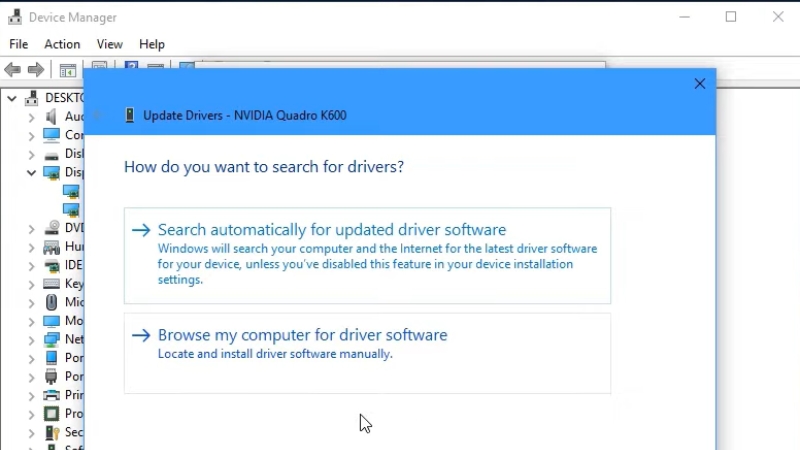Click the device icon in Update Drivers title
Image resolution: width=800 pixels, height=450 pixels.
pyautogui.click(x=130, y=115)
